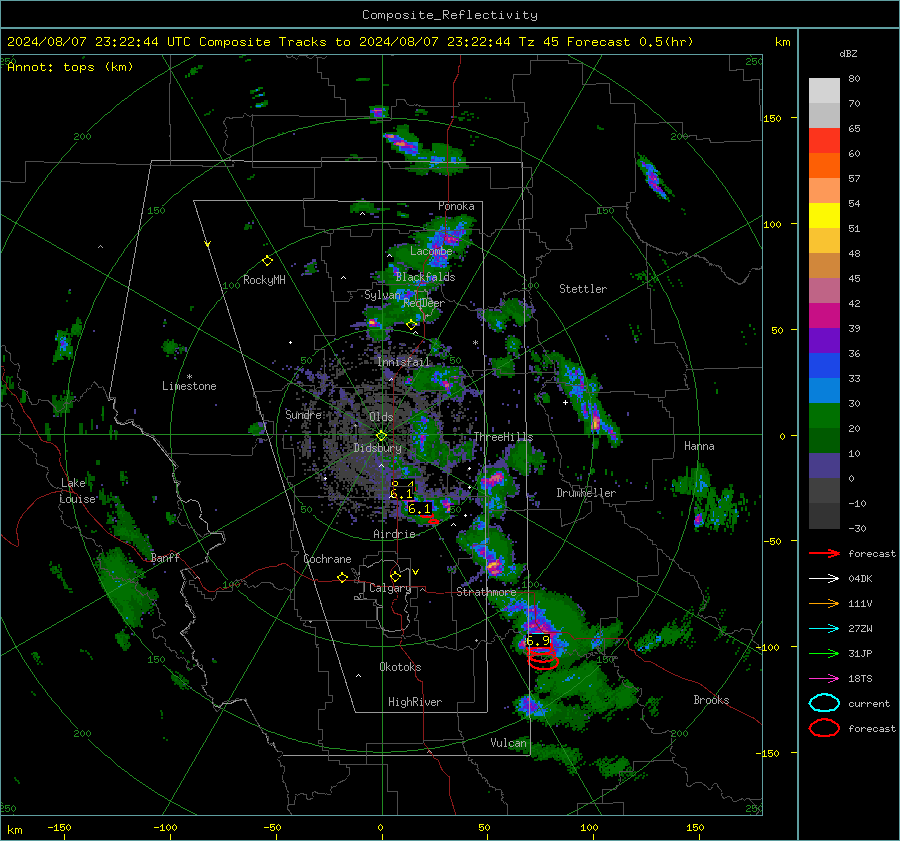Click the yellow diamond marker at Calgary
This screenshot has width=900, height=841.
(x=395, y=576)
